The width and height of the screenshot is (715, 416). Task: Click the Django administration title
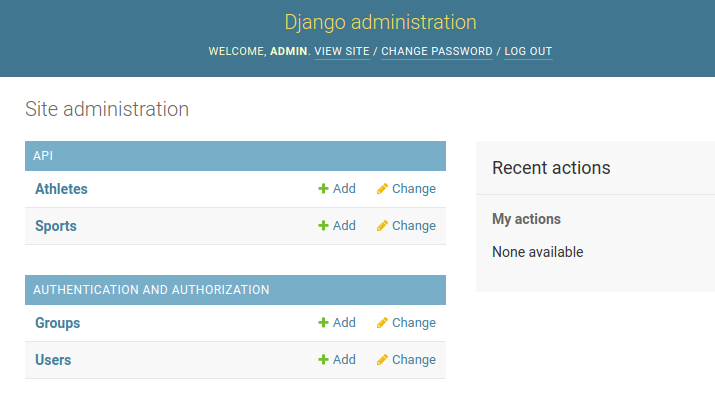pos(380,22)
